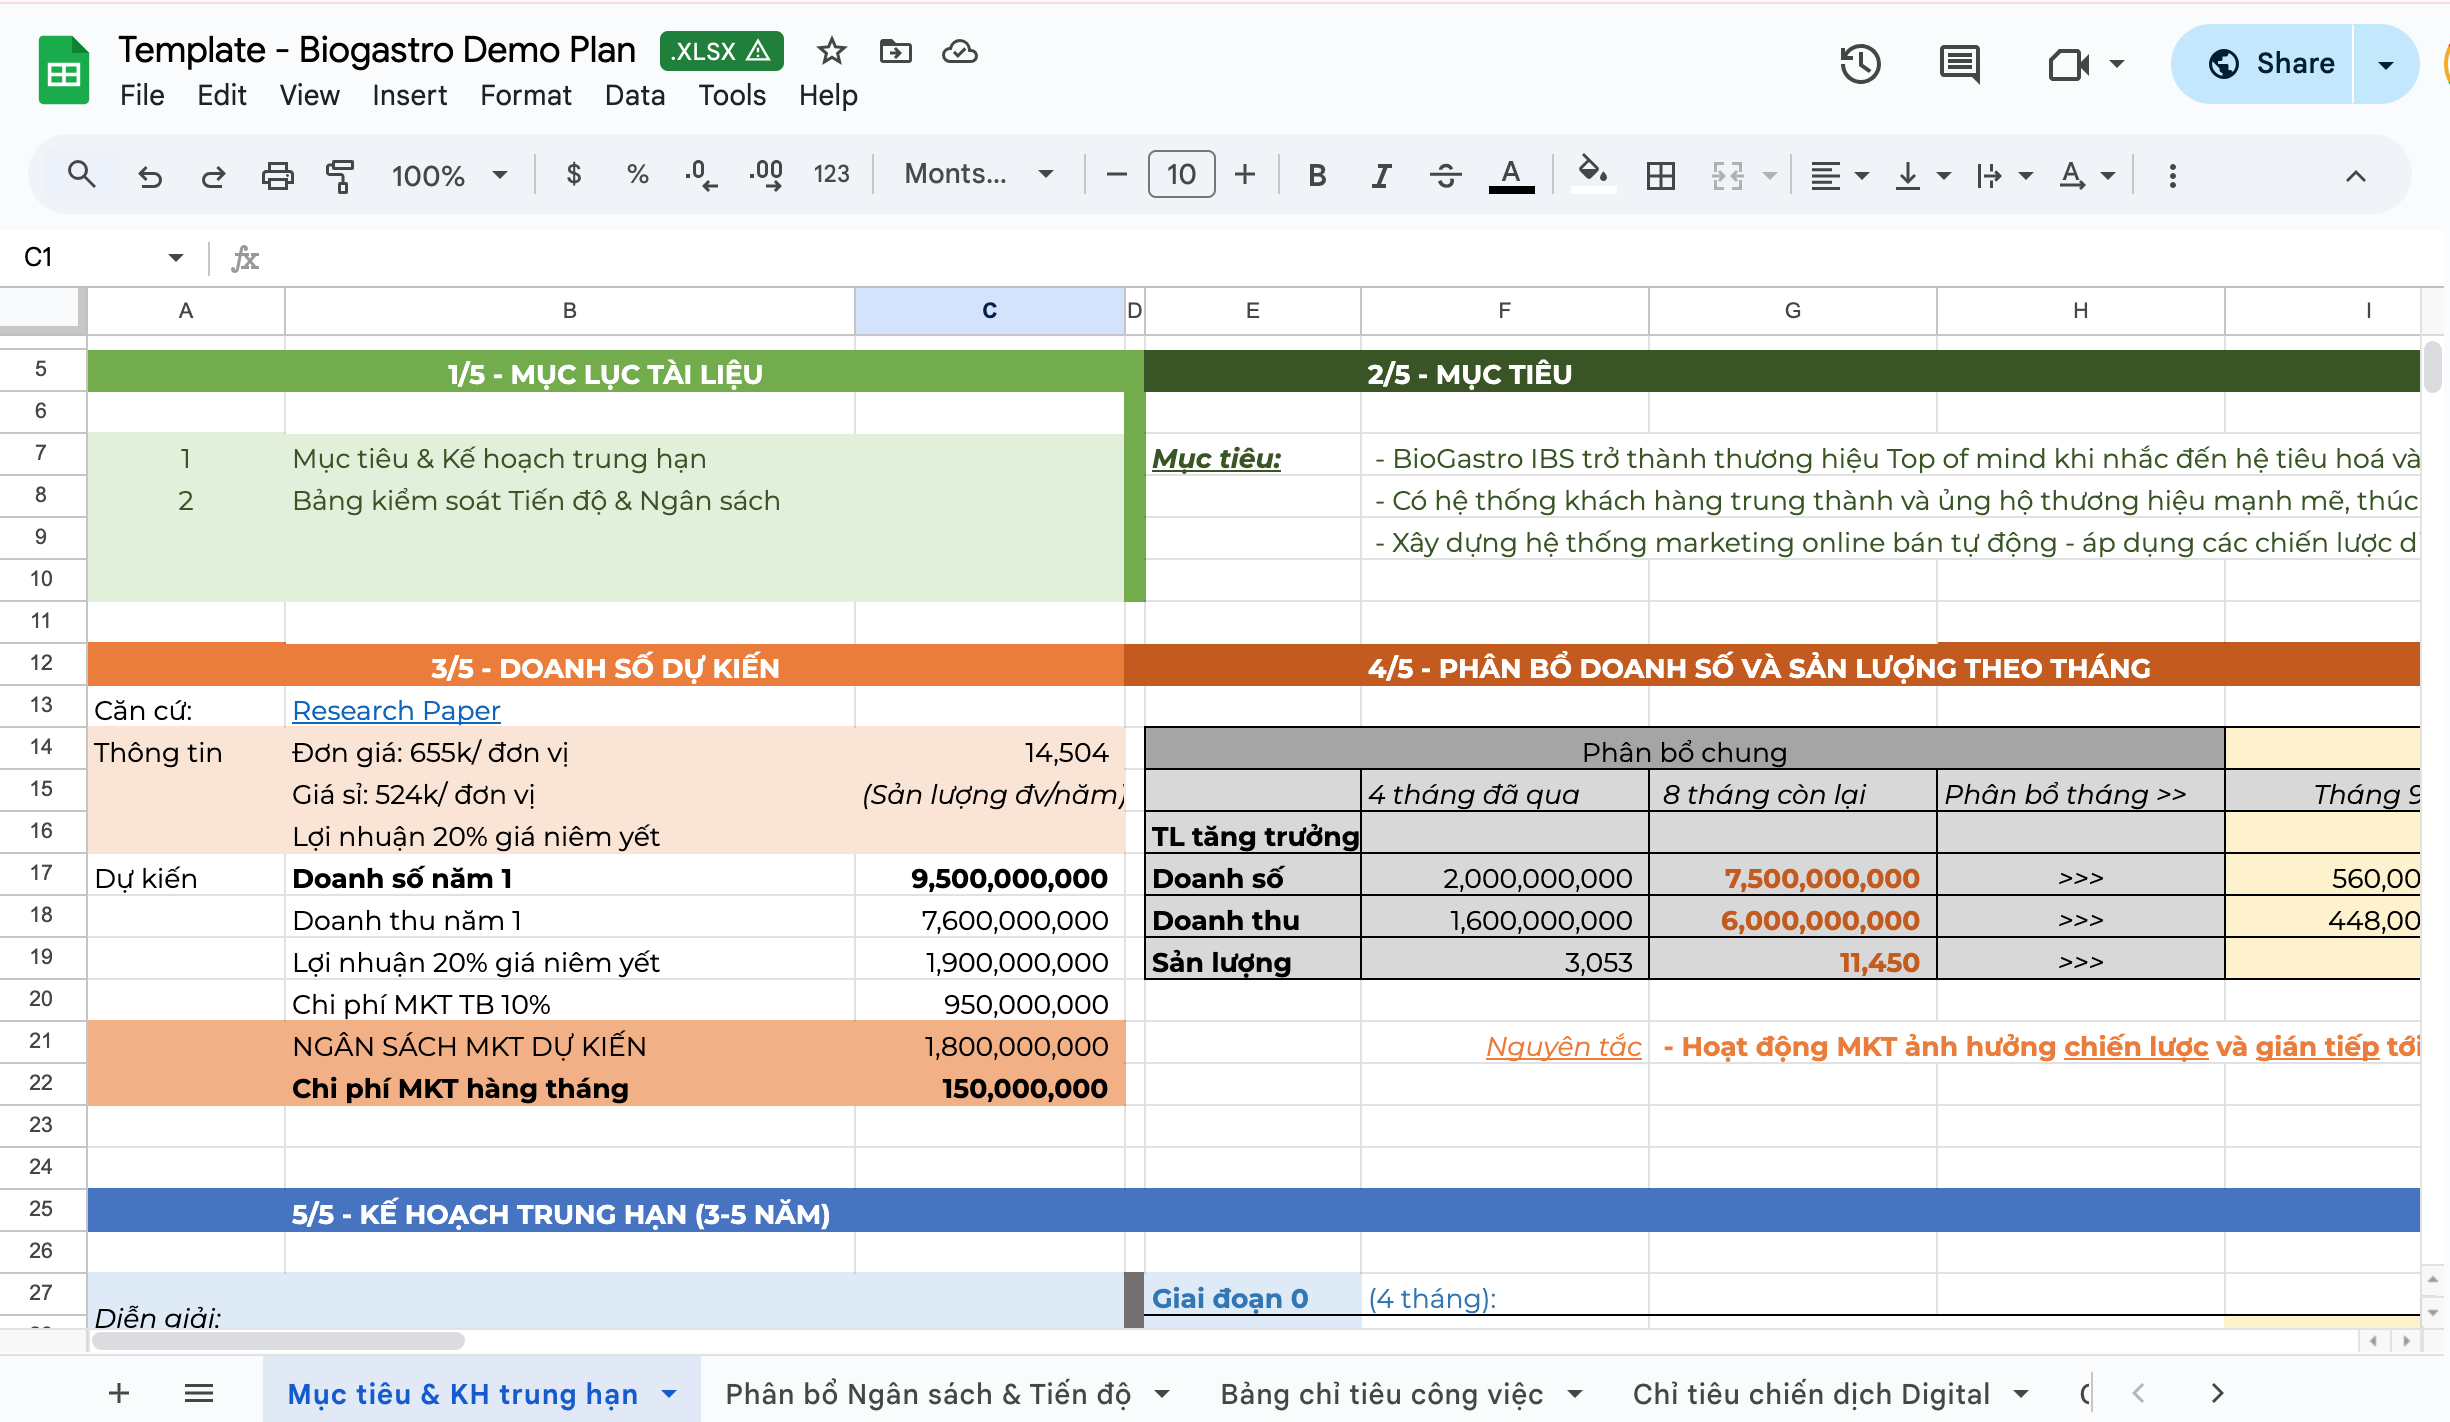Star this spreadsheet document
The width and height of the screenshot is (2450, 1422).
pos(831,51)
